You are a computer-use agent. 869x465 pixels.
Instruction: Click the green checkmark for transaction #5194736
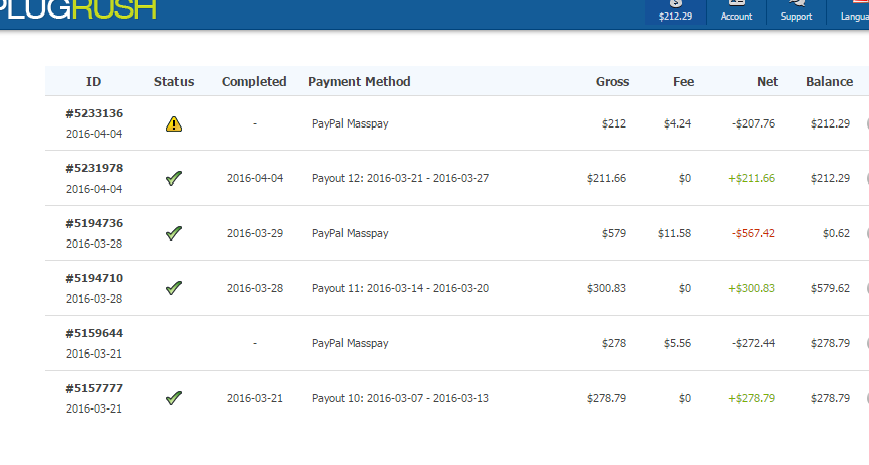point(174,233)
